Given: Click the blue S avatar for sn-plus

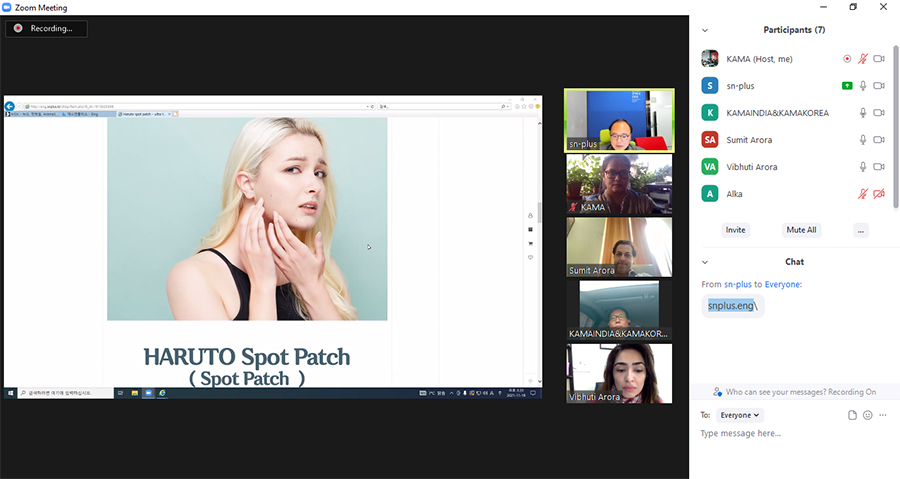Looking at the screenshot, I should coord(710,85).
